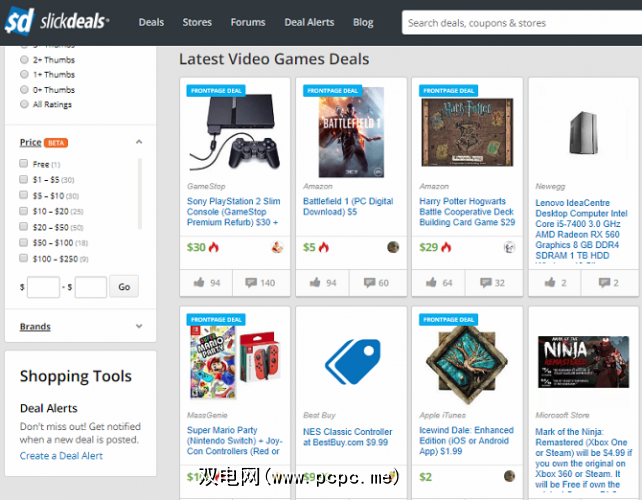Check the $10 – $20 price filter
Viewport: 642px width, 500px height.
coord(24,211)
